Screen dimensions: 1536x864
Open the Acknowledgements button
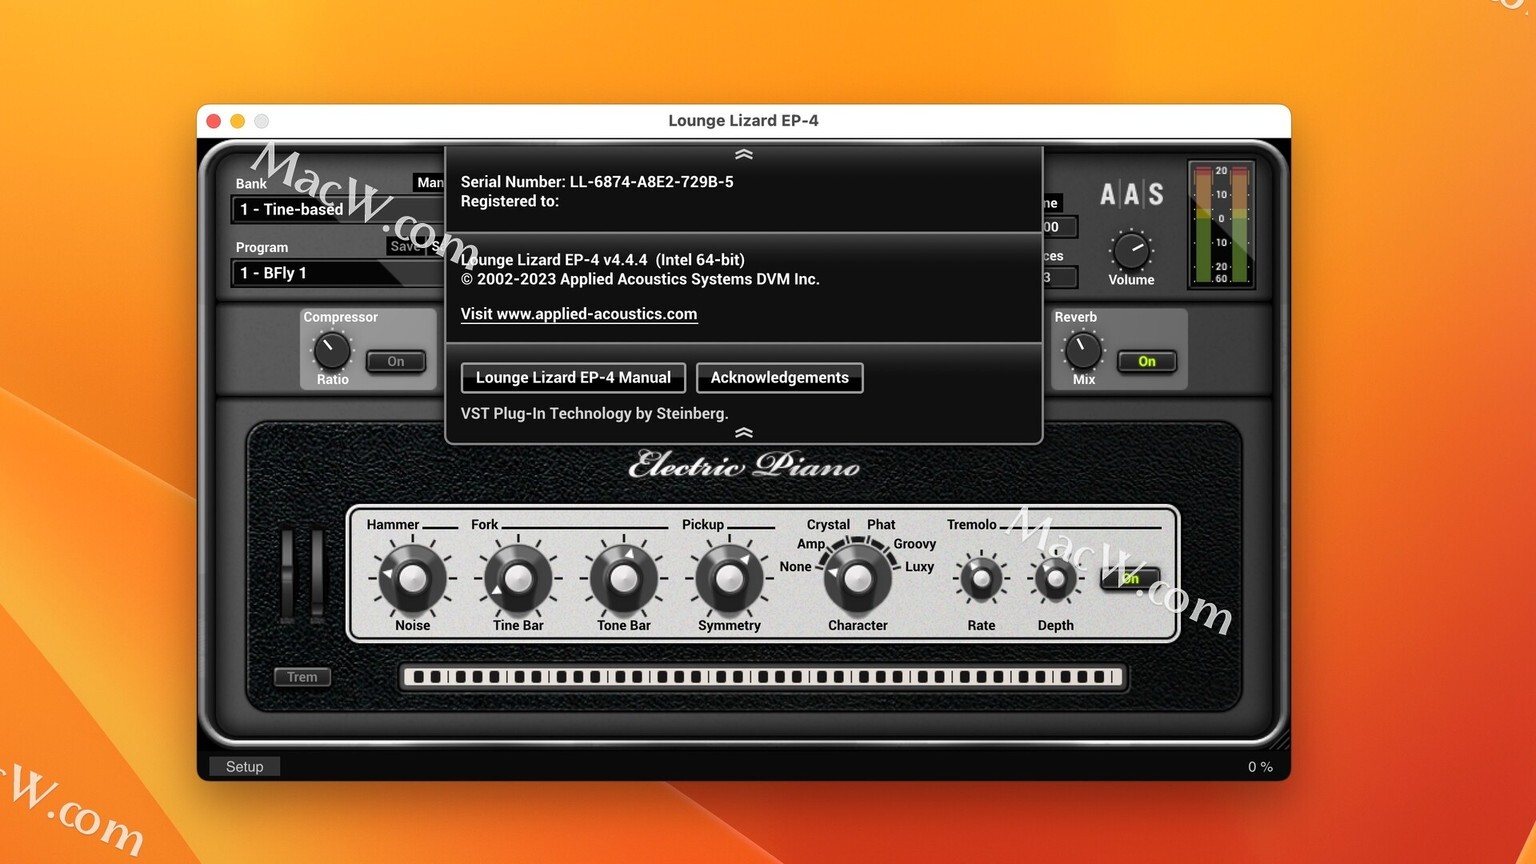[x=779, y=377]
